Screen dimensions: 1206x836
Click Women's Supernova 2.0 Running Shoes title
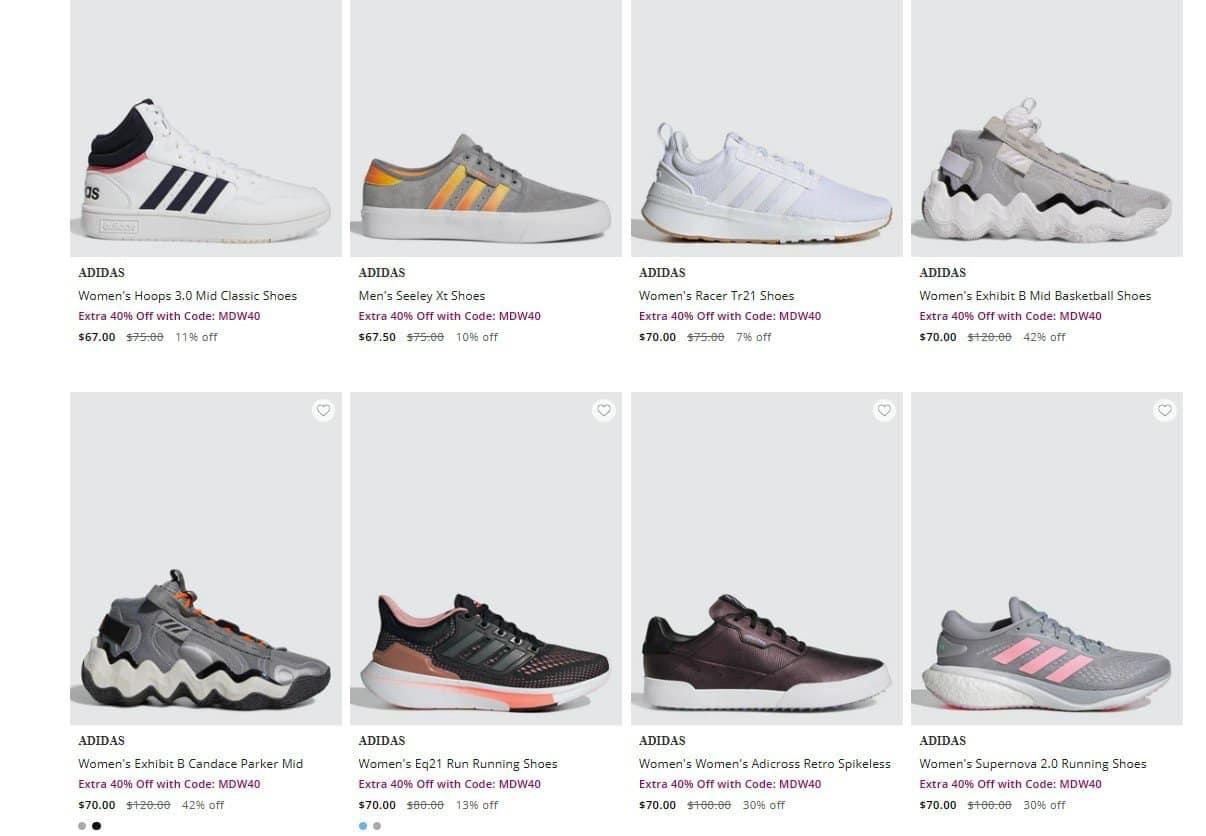[1033, 764]
